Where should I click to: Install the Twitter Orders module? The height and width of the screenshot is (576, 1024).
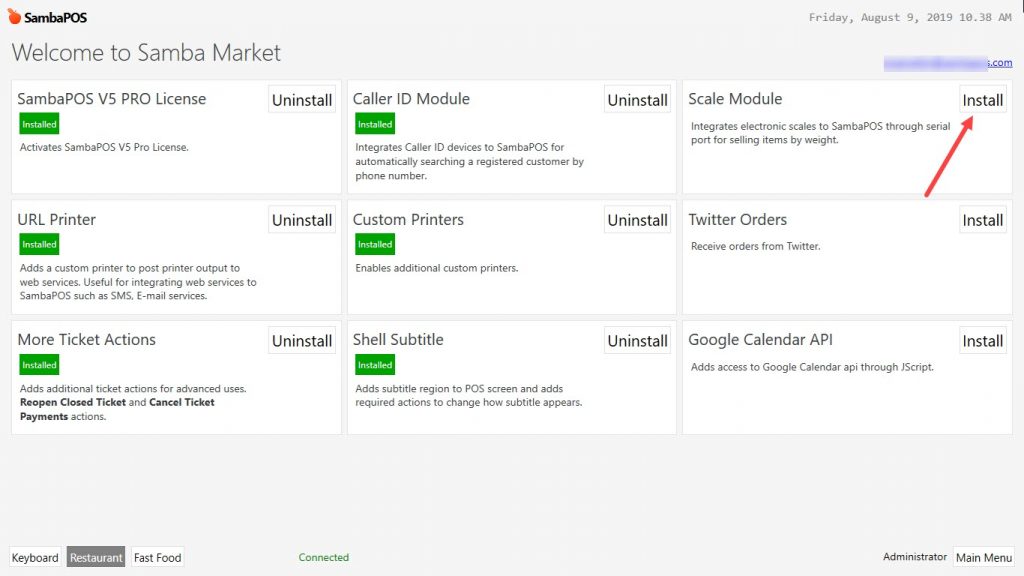coord(982,220)
